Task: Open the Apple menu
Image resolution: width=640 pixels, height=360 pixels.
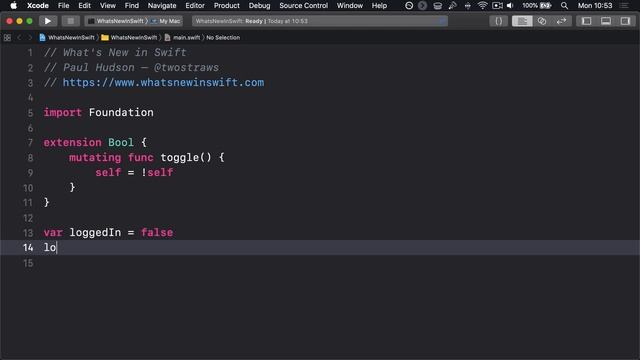Action: [13, 5]
